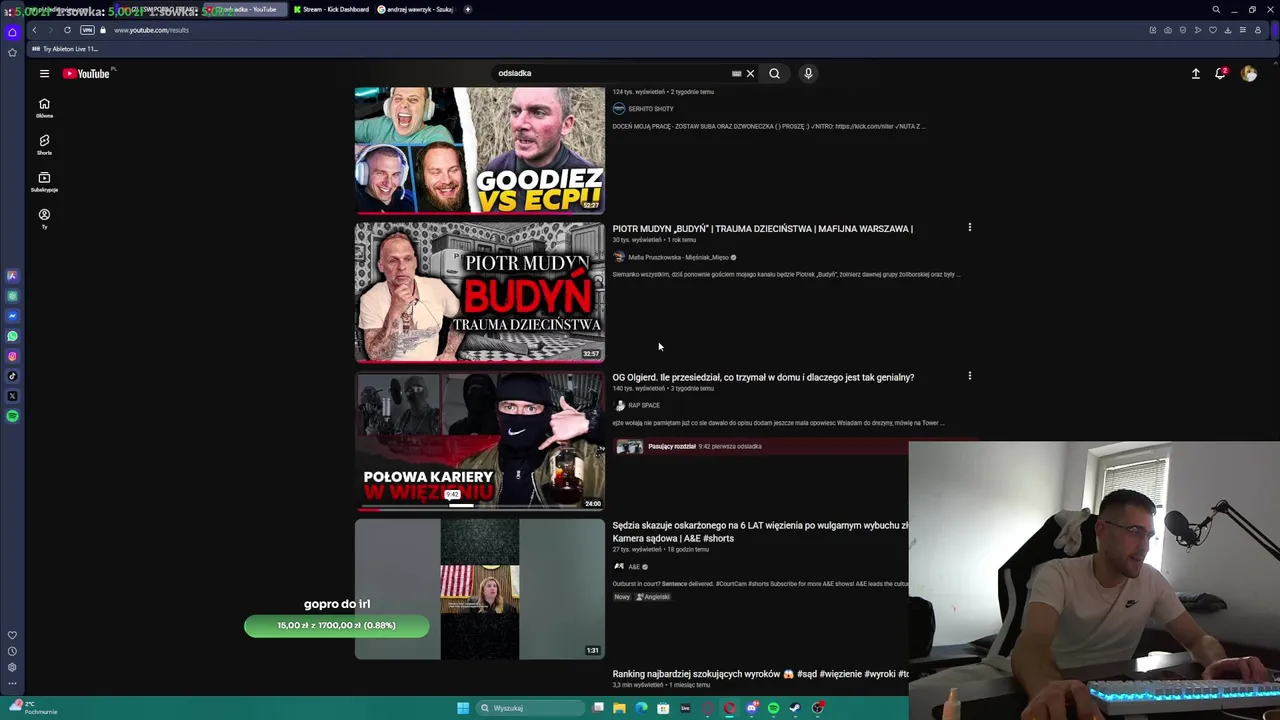Click the Ranking najbardziej szokujących wyroków title

point(760,674)
